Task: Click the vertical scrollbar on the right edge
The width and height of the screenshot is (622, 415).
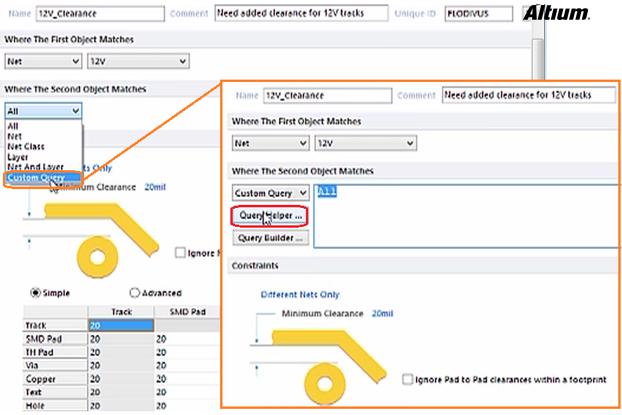Action: point(540,60)
